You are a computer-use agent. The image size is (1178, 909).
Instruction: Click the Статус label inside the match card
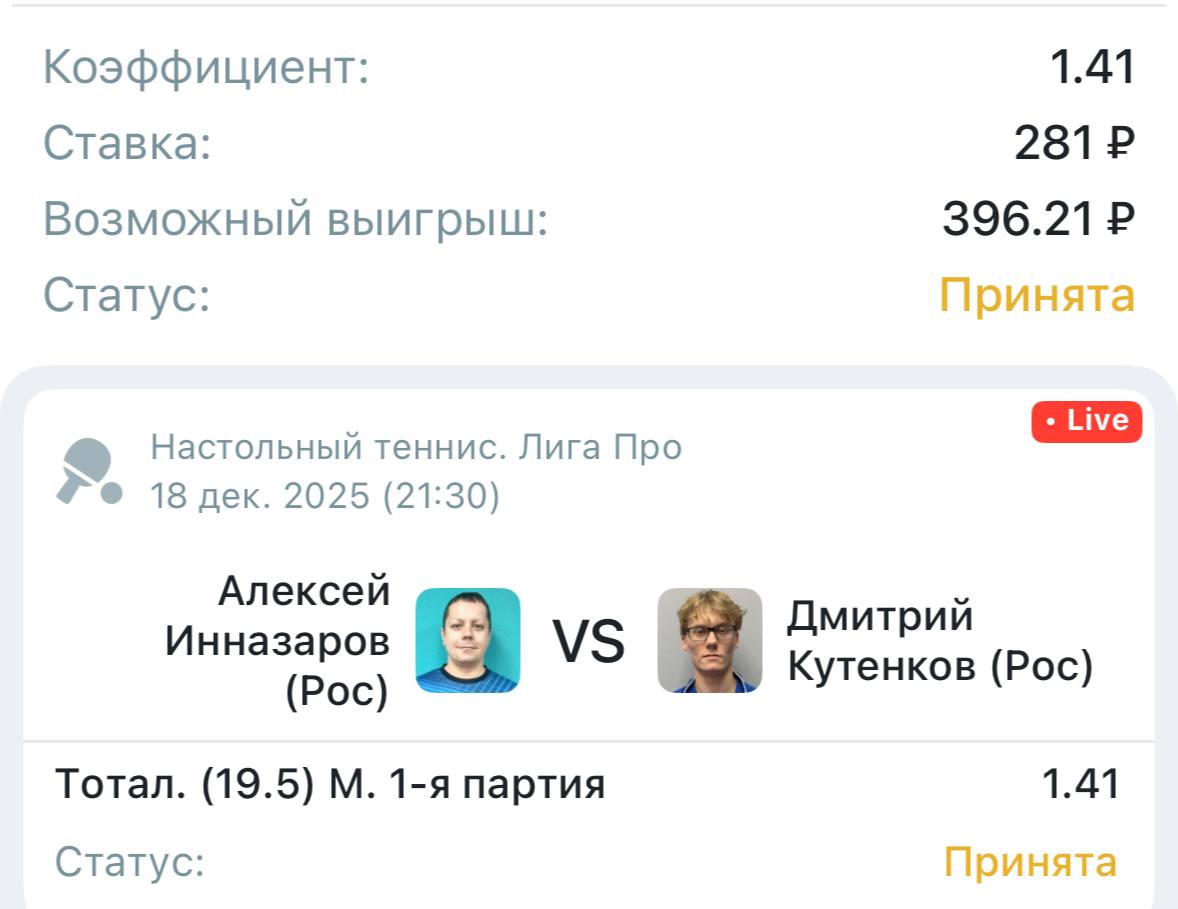130,862
